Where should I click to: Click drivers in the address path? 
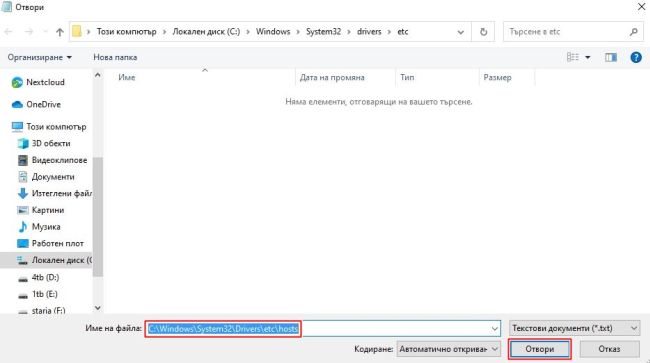coord(369,31)
